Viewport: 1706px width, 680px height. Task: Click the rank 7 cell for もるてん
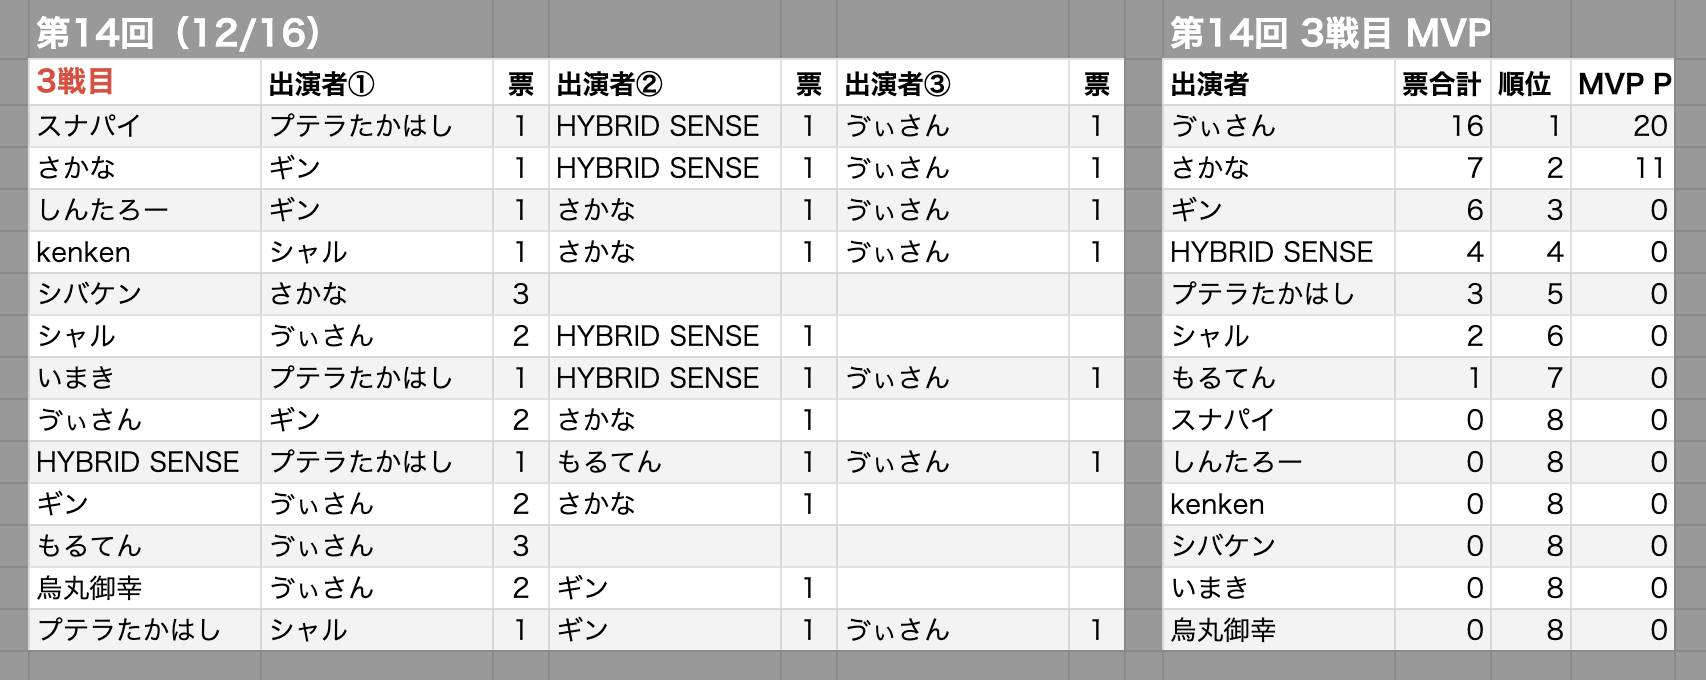pos(1554,378)
